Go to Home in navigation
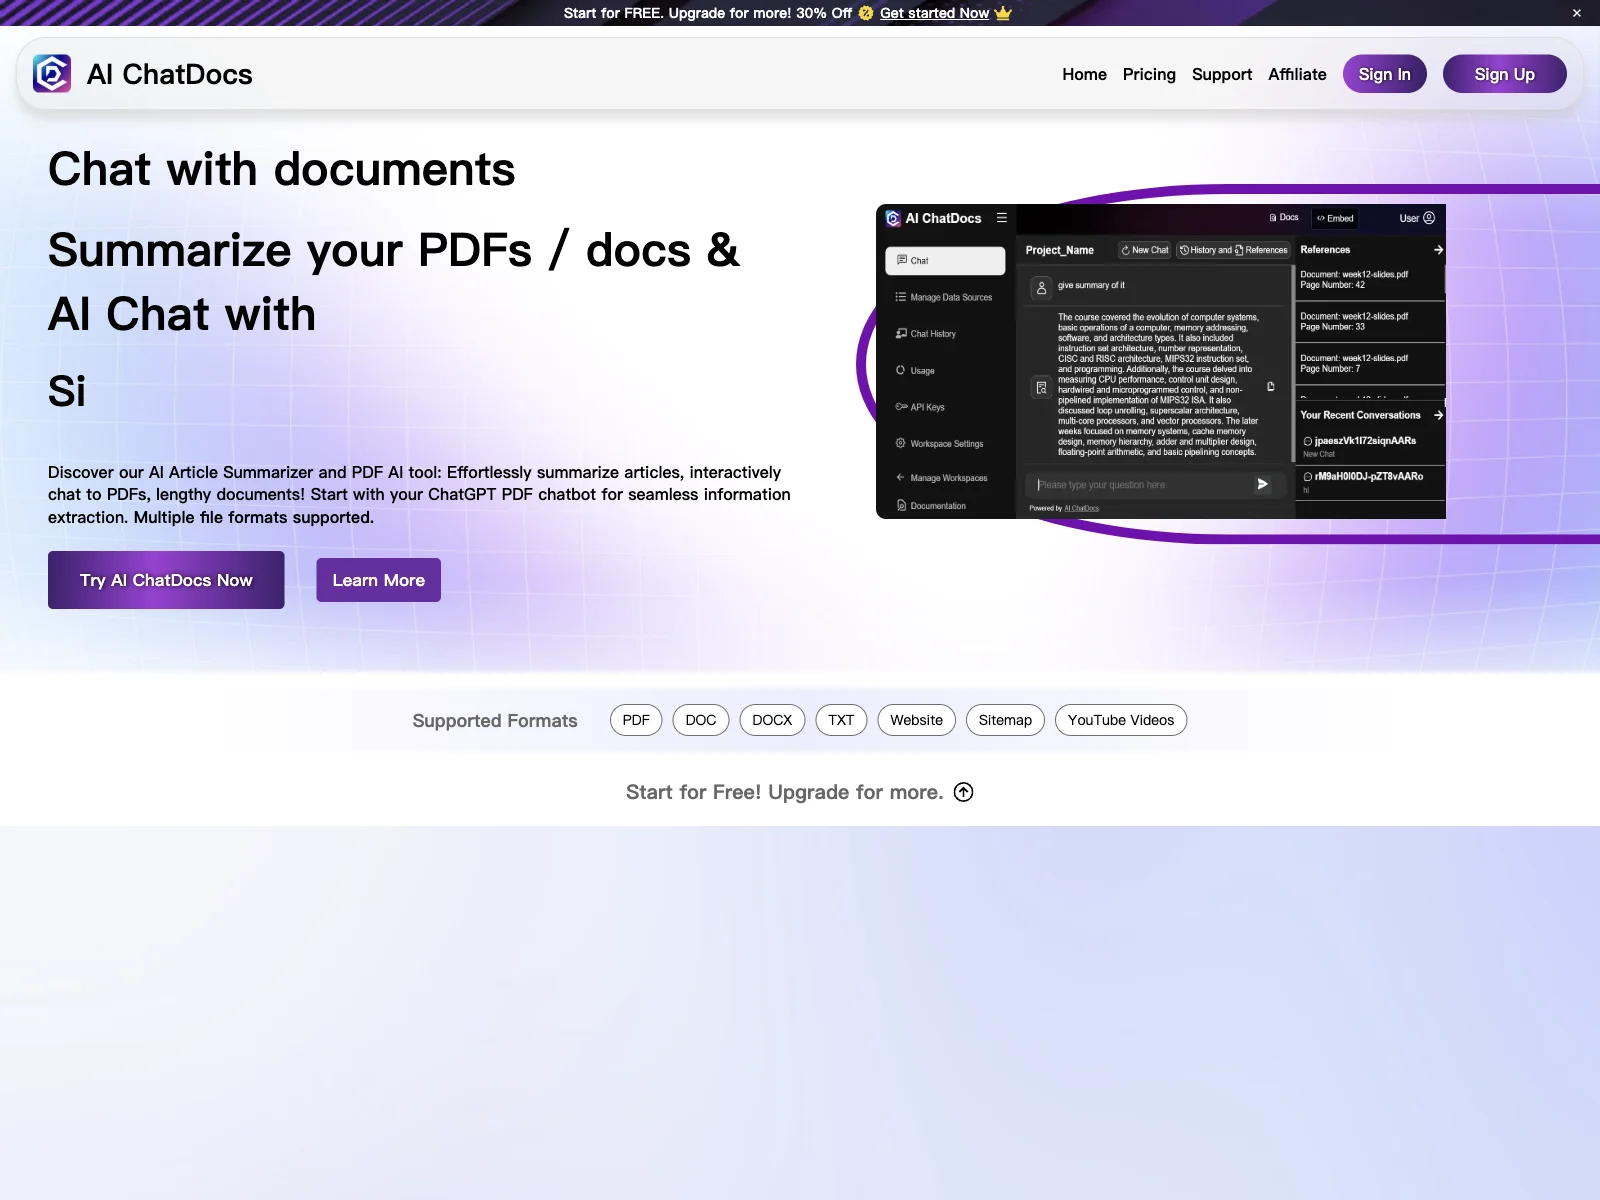Screen dimensions: 1600x1200 [x=1084, y=74]
